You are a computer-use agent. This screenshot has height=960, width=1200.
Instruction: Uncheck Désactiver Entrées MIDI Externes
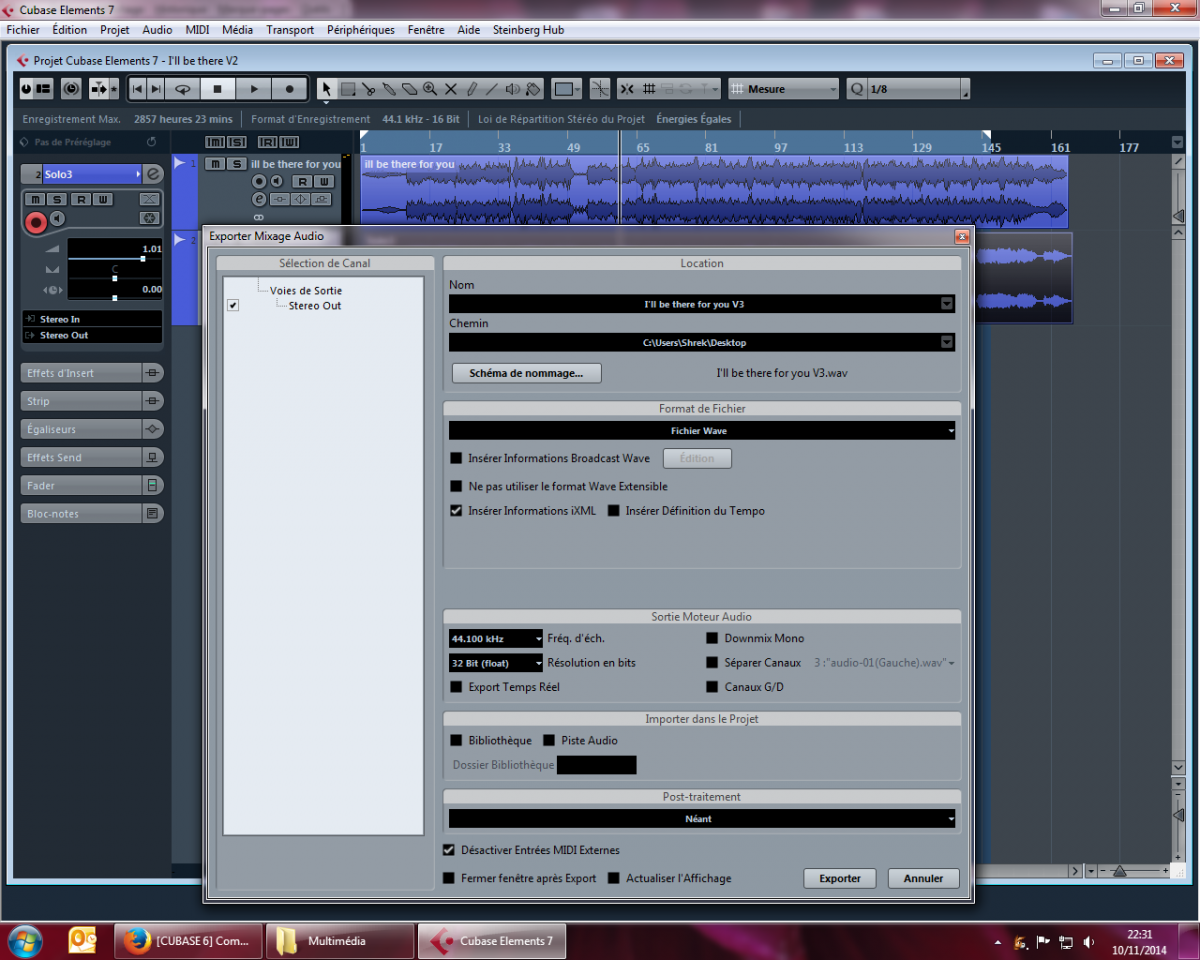[448, 850]
